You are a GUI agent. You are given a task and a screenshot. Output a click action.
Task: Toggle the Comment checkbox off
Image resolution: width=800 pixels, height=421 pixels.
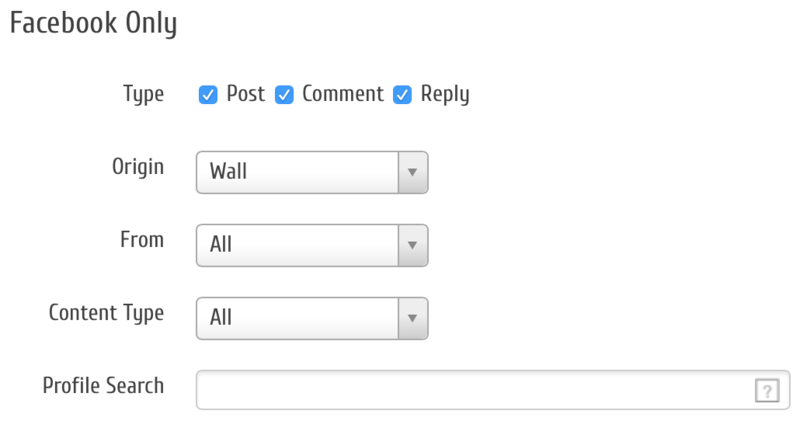click(x=284, y=95)
